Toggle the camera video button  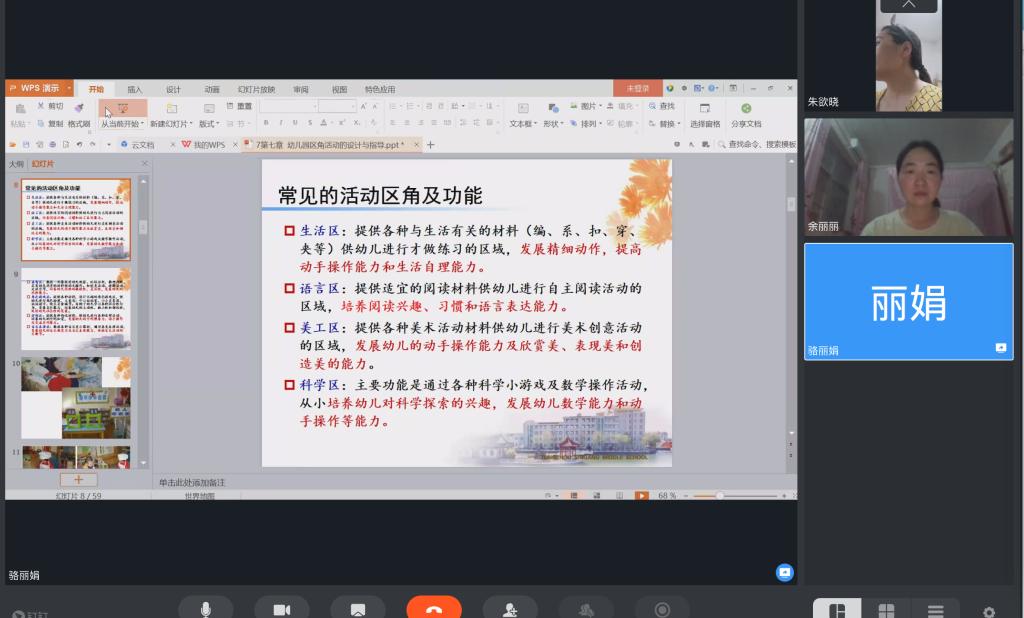coord(282,609)
